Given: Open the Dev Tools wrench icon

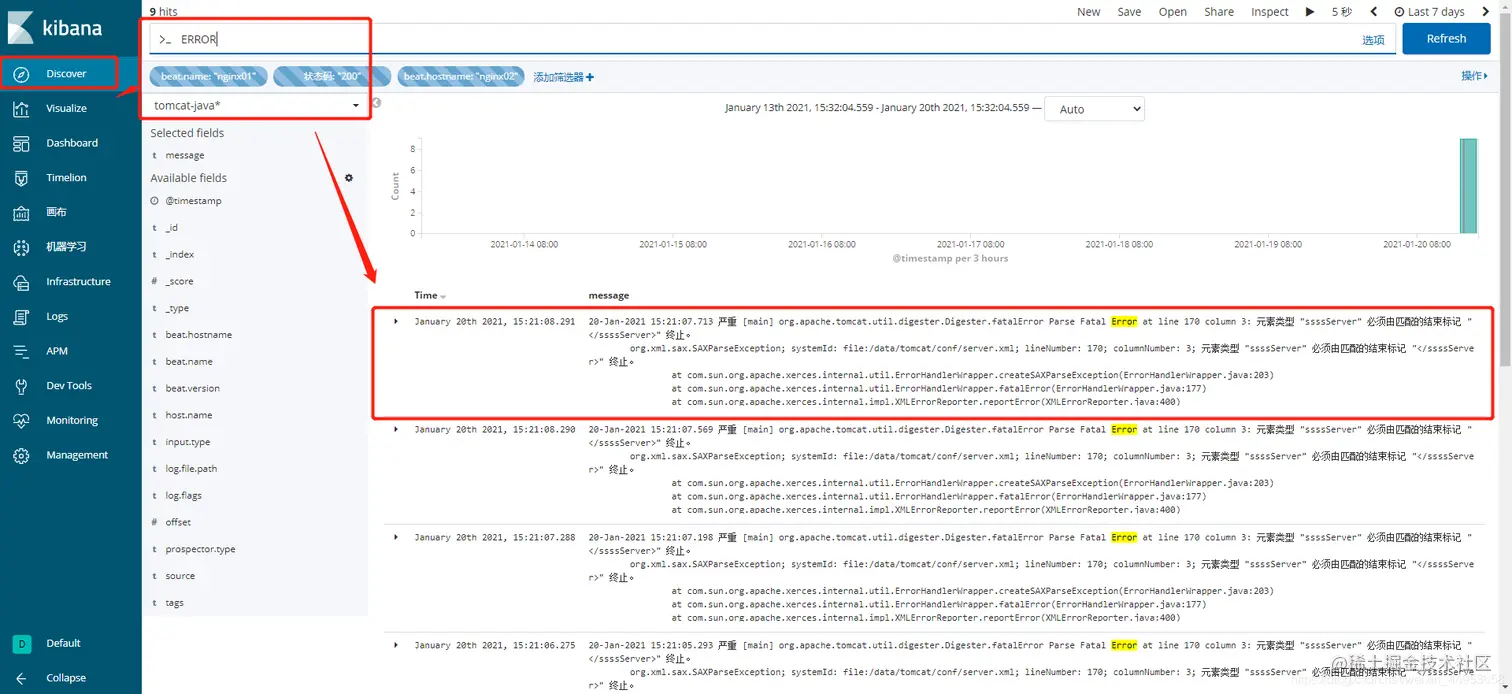Looking at the screenshot, I should [21, 386].
